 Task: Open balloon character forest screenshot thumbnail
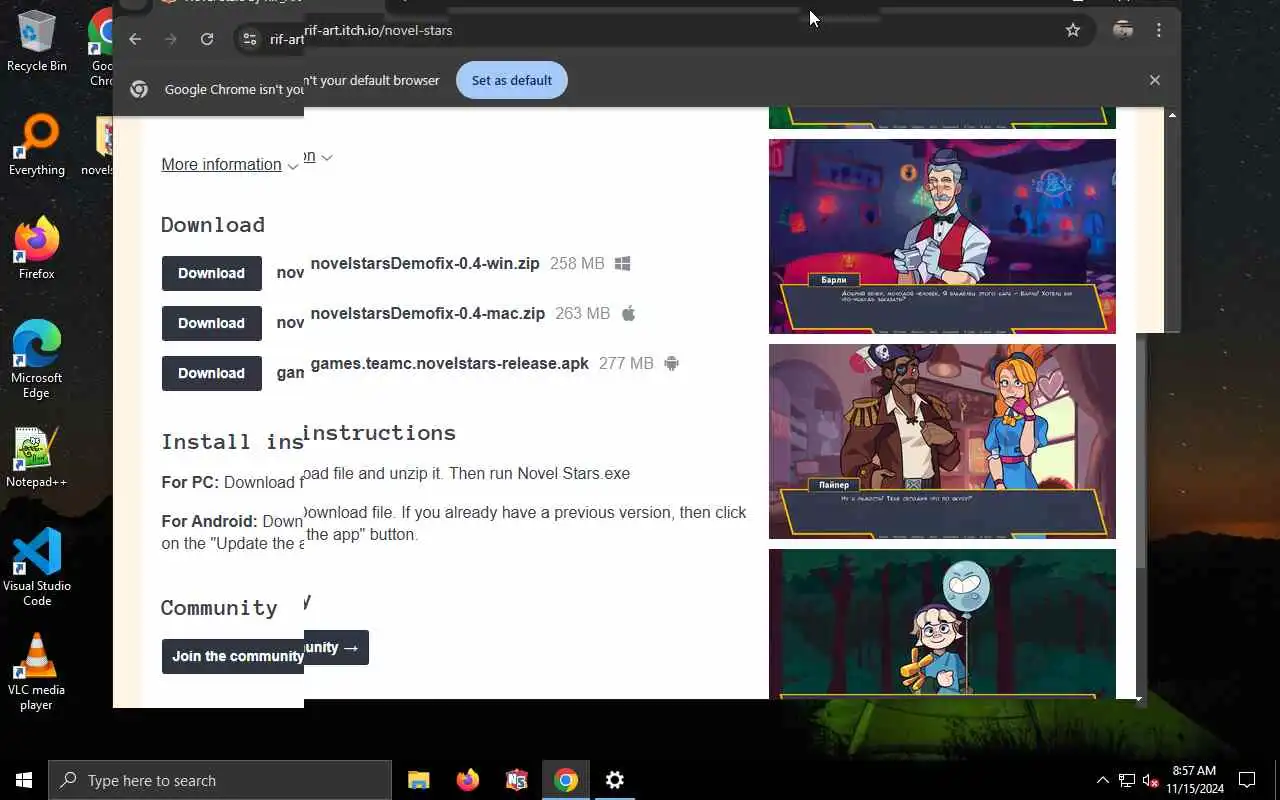942,624
